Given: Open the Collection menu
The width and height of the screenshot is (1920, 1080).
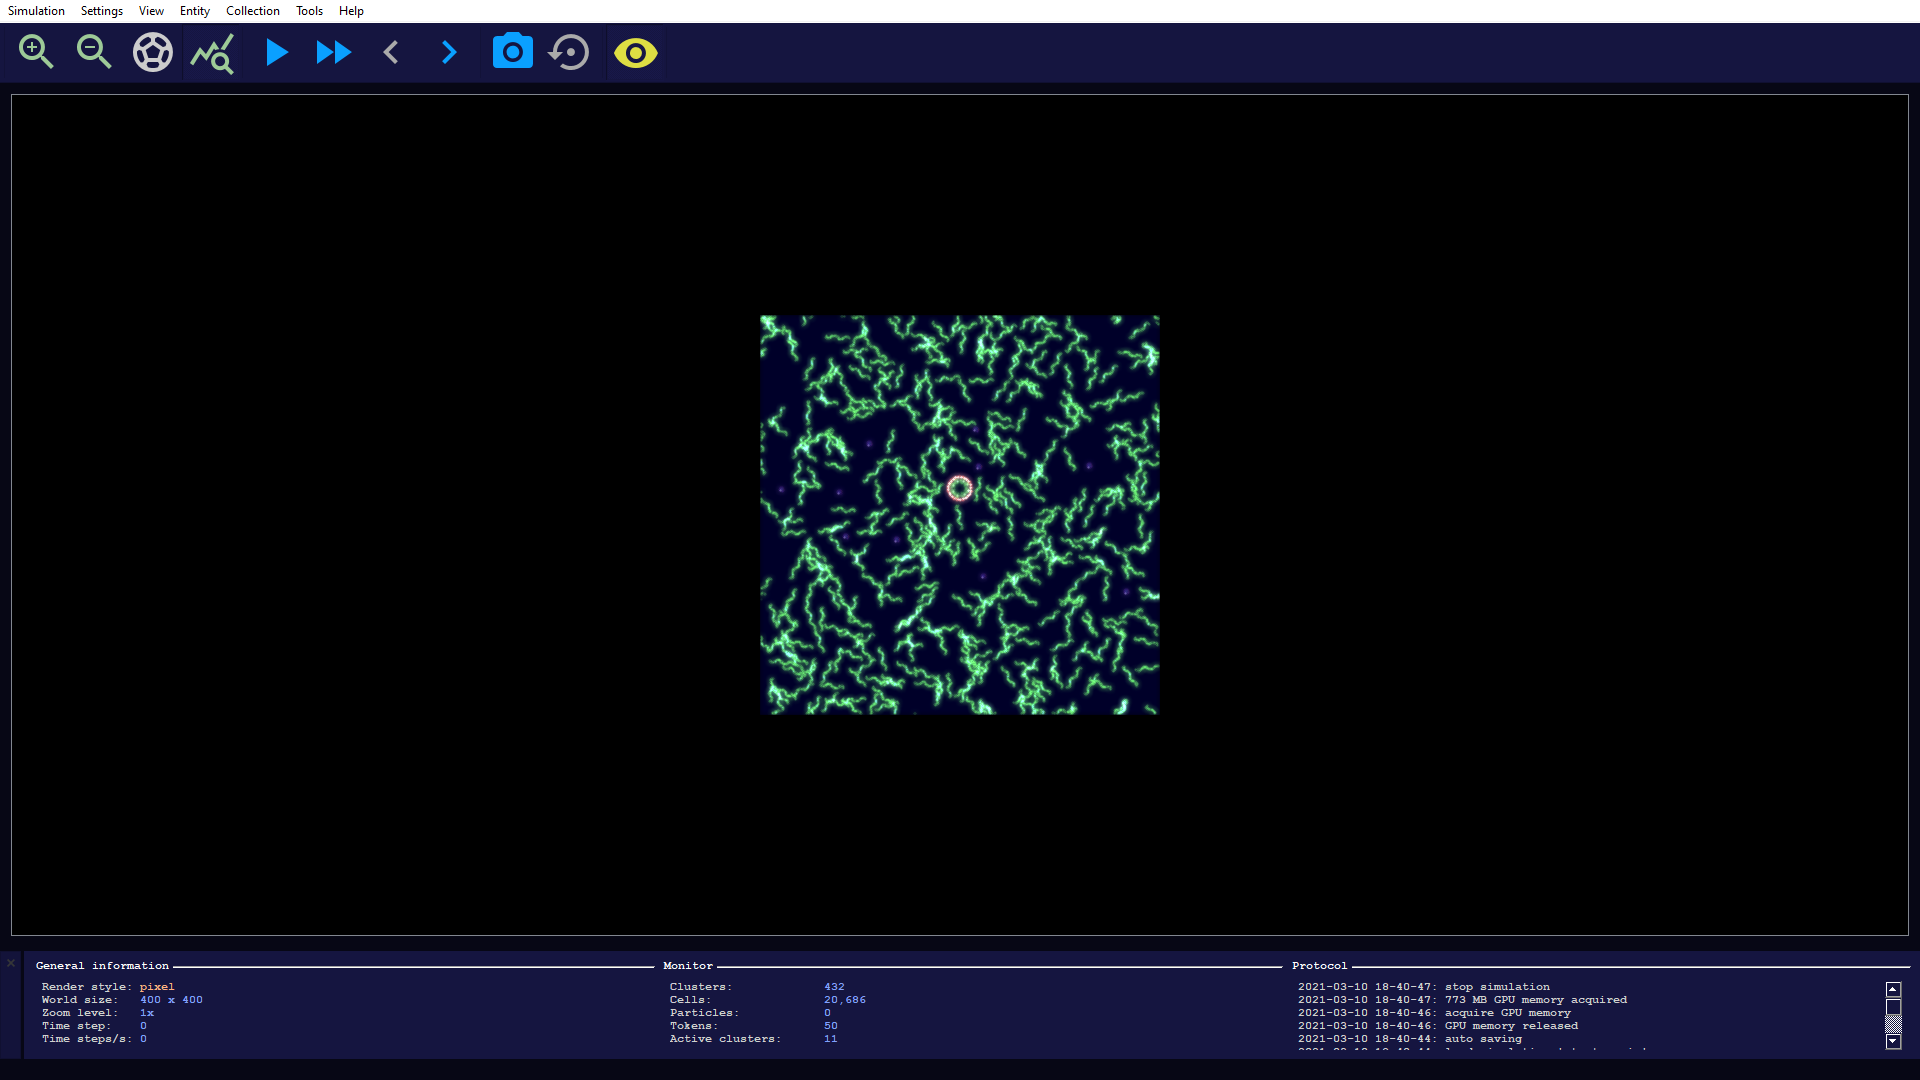Looking at the screenshot, I should click(x=253, y=11).
